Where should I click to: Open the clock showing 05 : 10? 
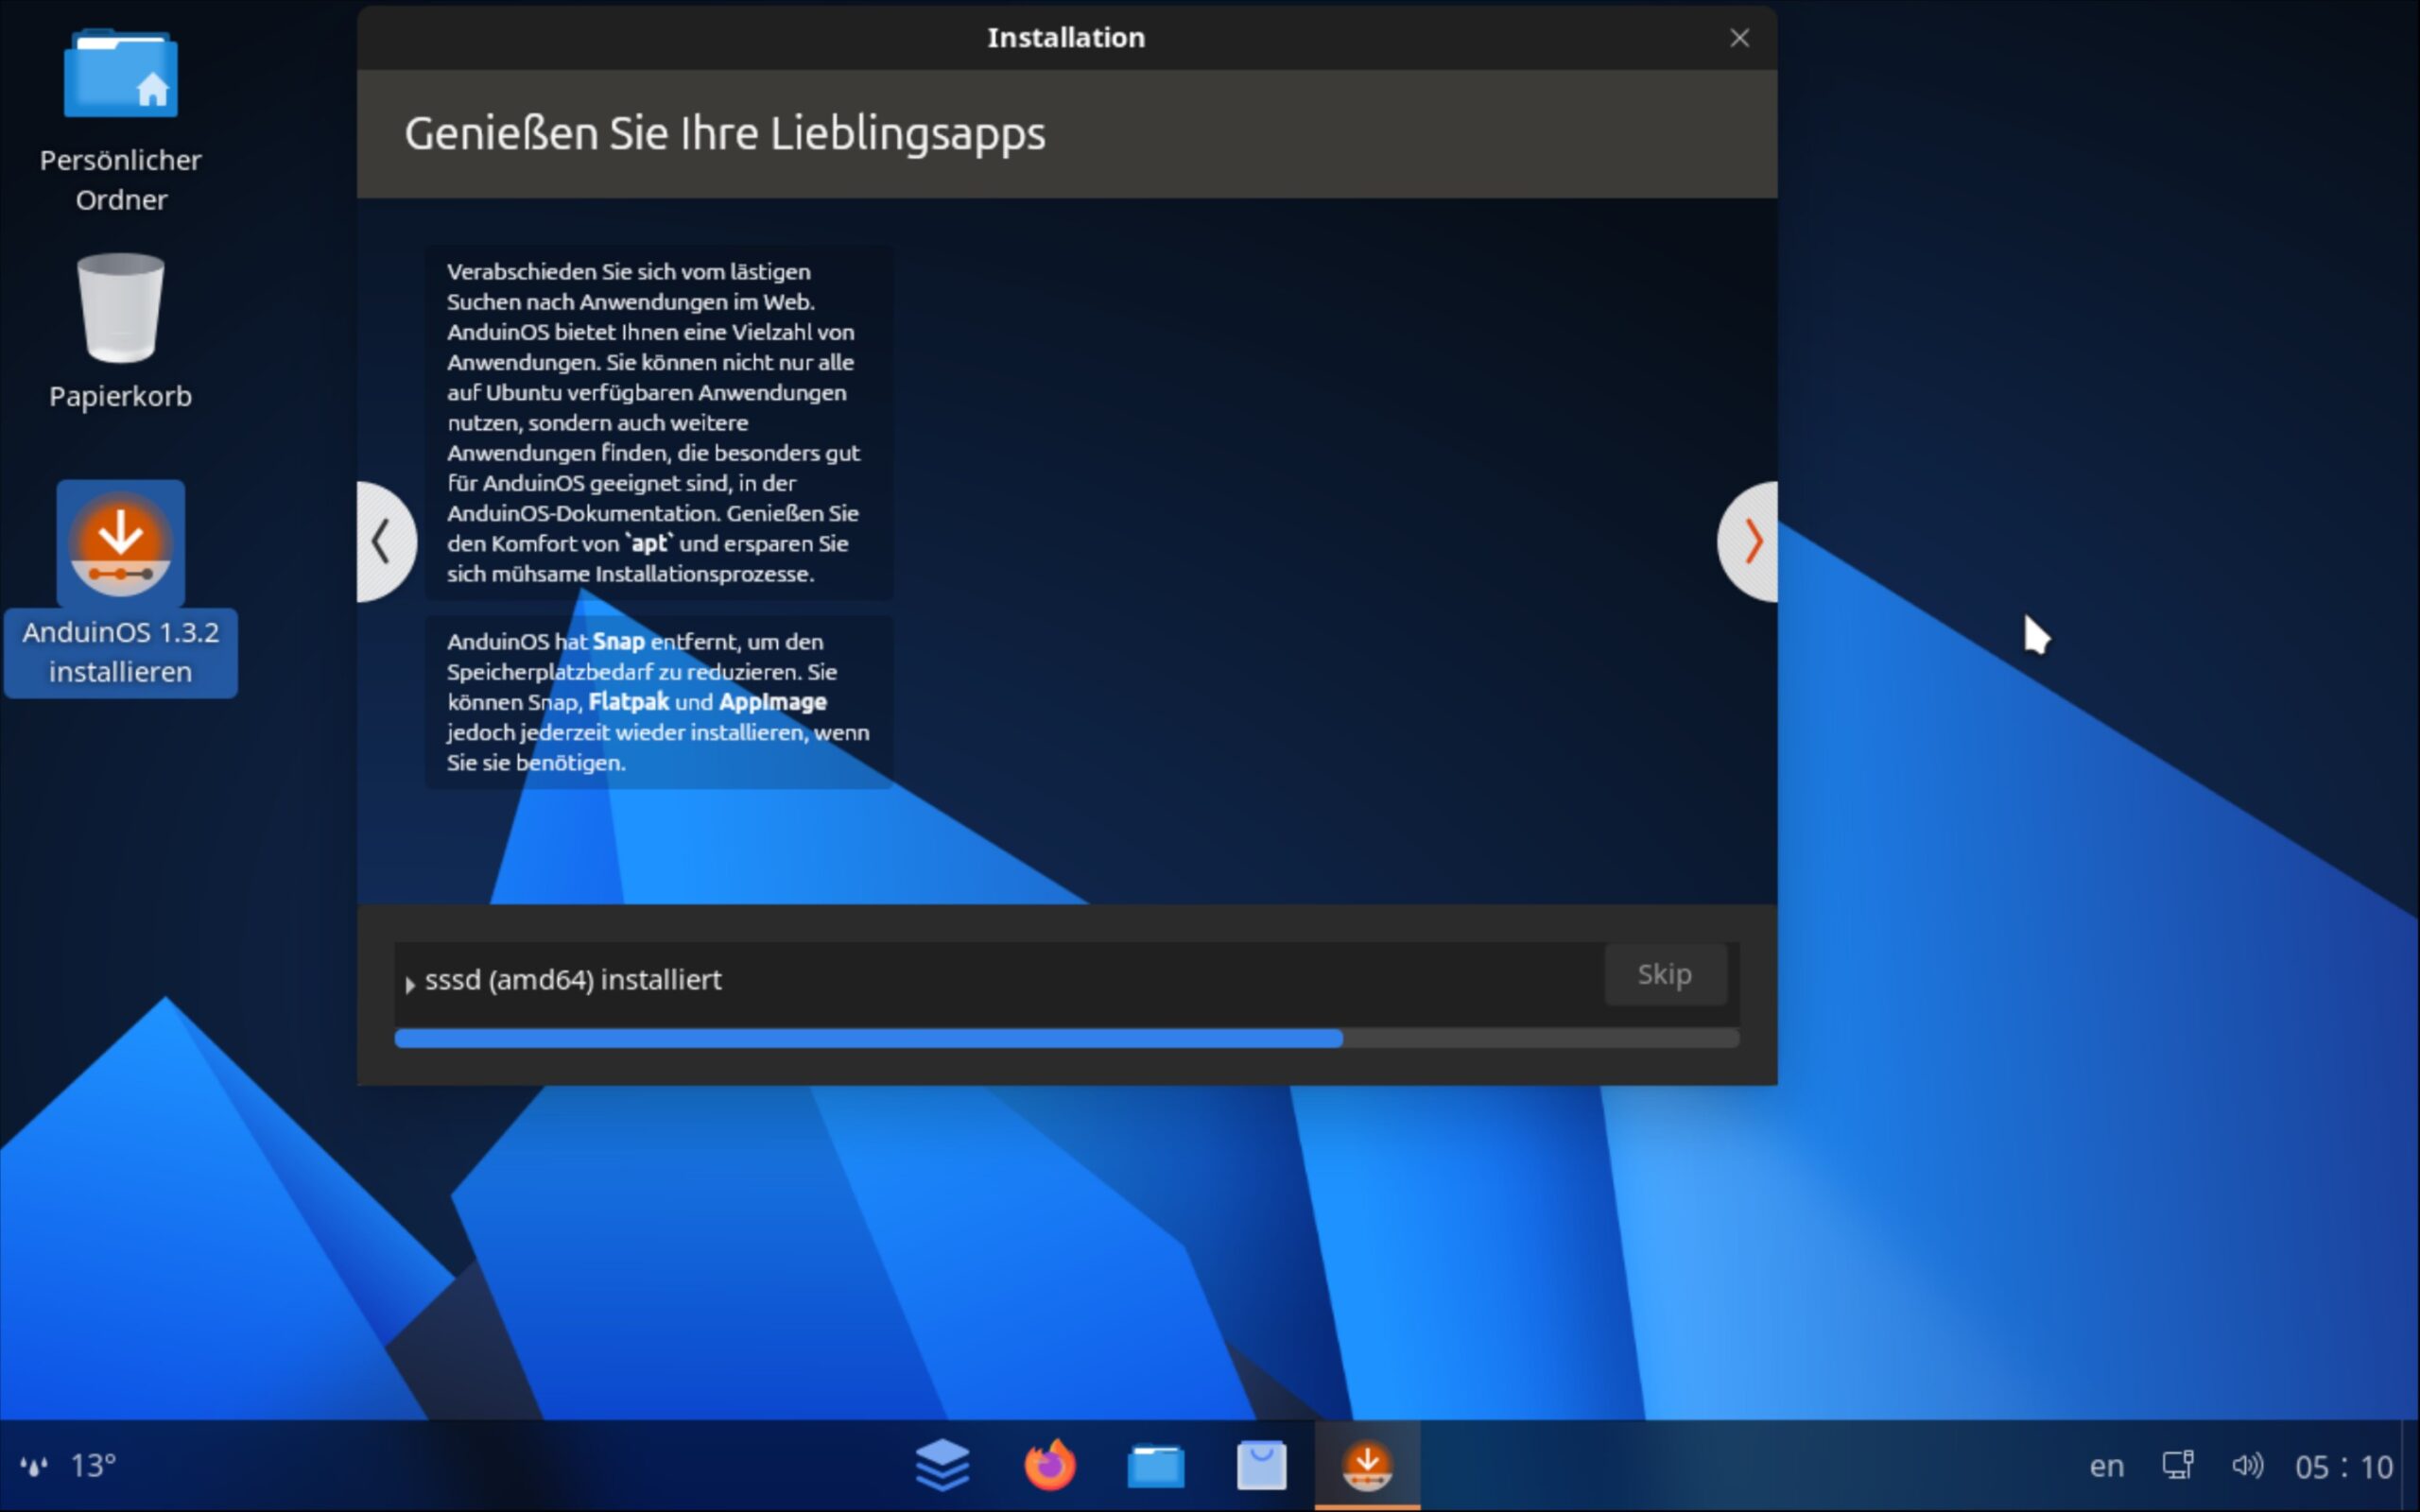2343,1467
